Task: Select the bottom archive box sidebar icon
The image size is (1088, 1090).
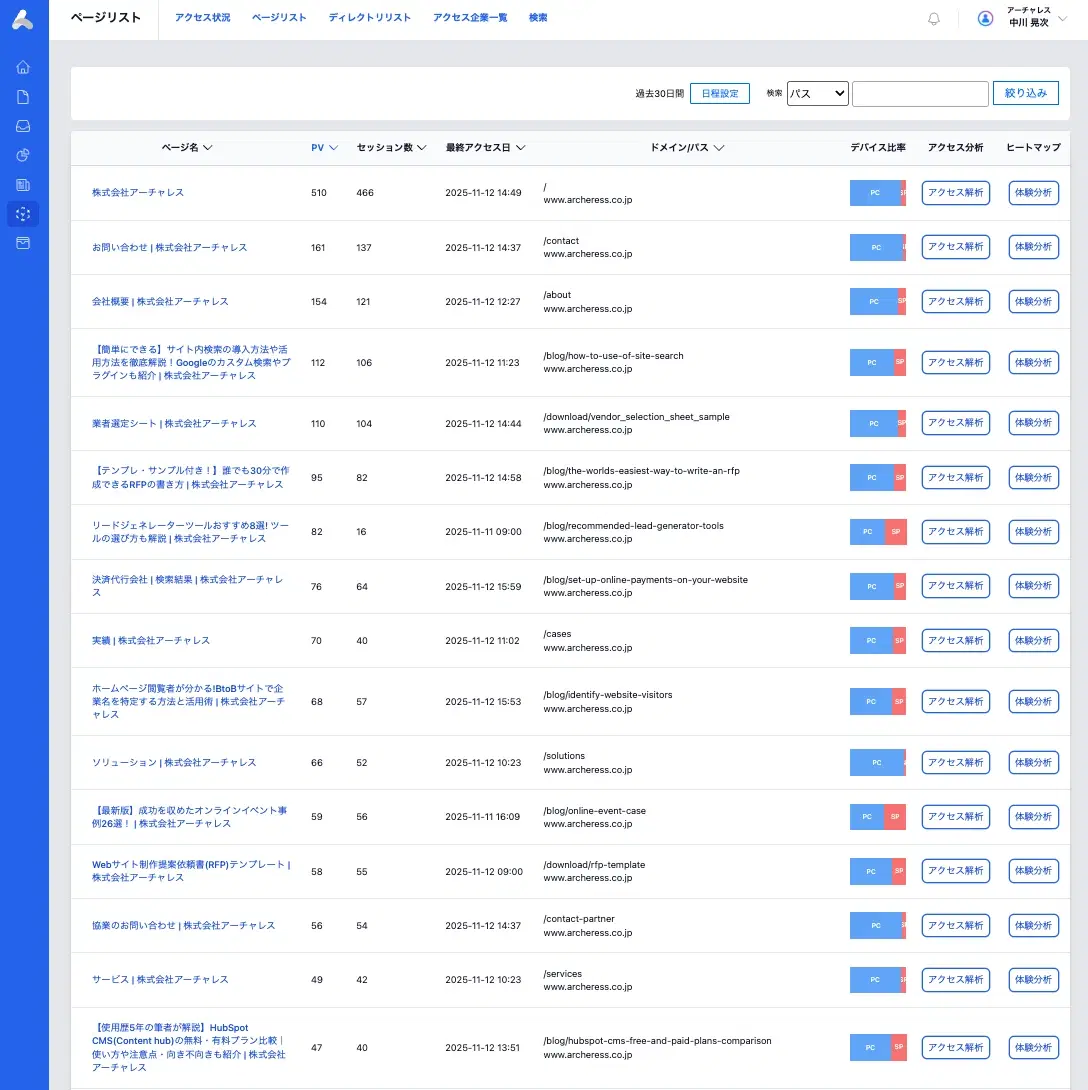Action: pyautogui.click(x=23, y=243)
